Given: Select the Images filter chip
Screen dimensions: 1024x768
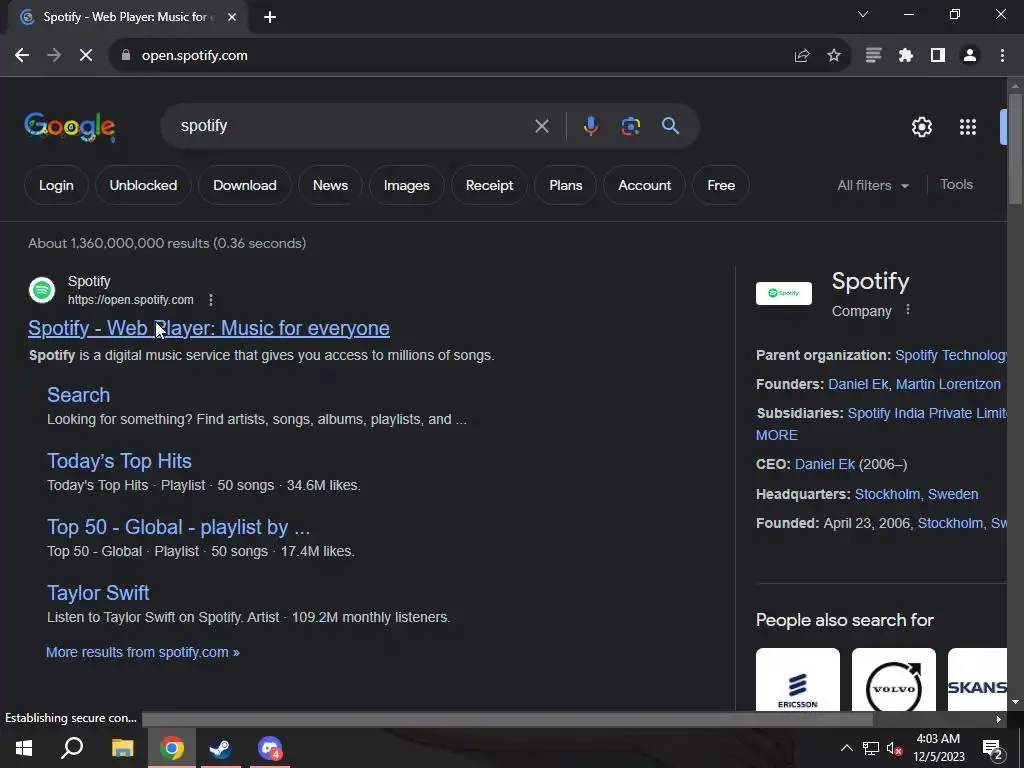Looking at the screenshot, I should click(x=406, y=185).
